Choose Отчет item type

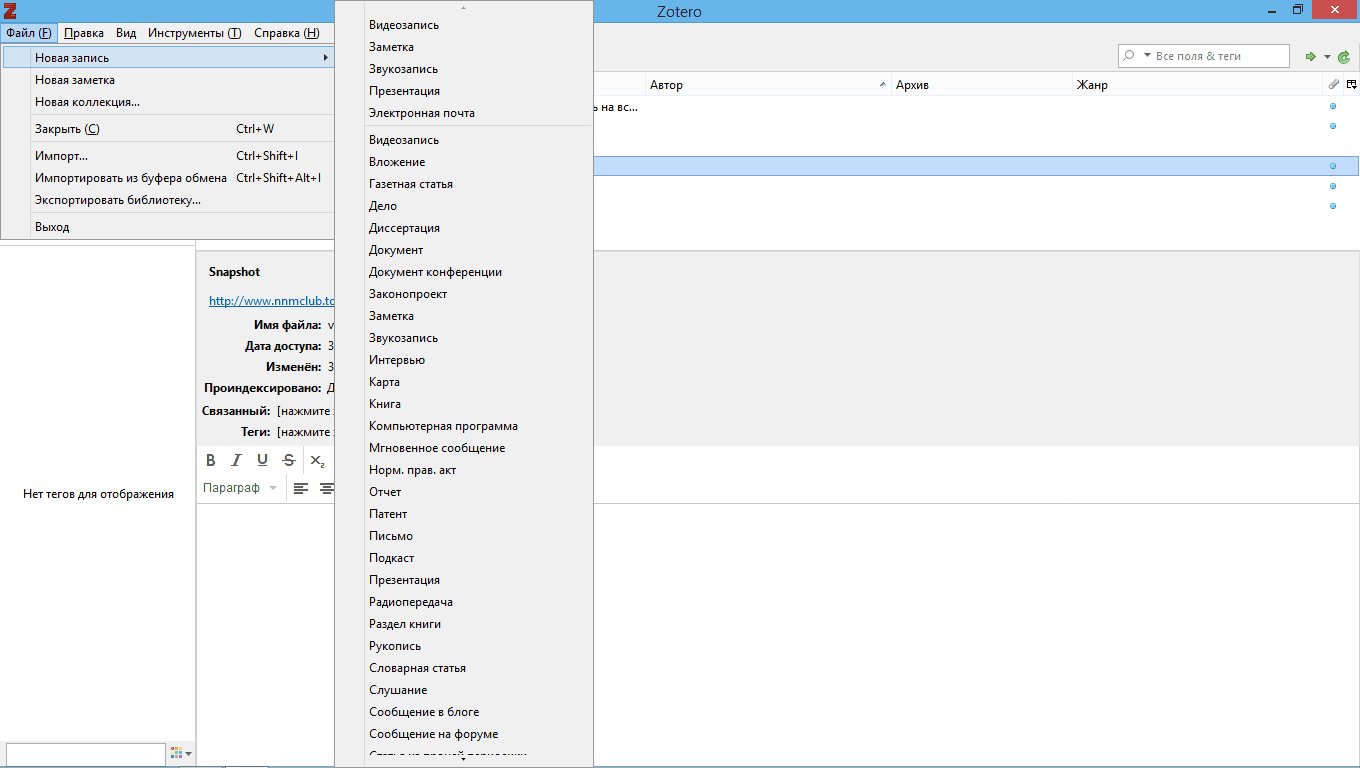tap(464, 492)
